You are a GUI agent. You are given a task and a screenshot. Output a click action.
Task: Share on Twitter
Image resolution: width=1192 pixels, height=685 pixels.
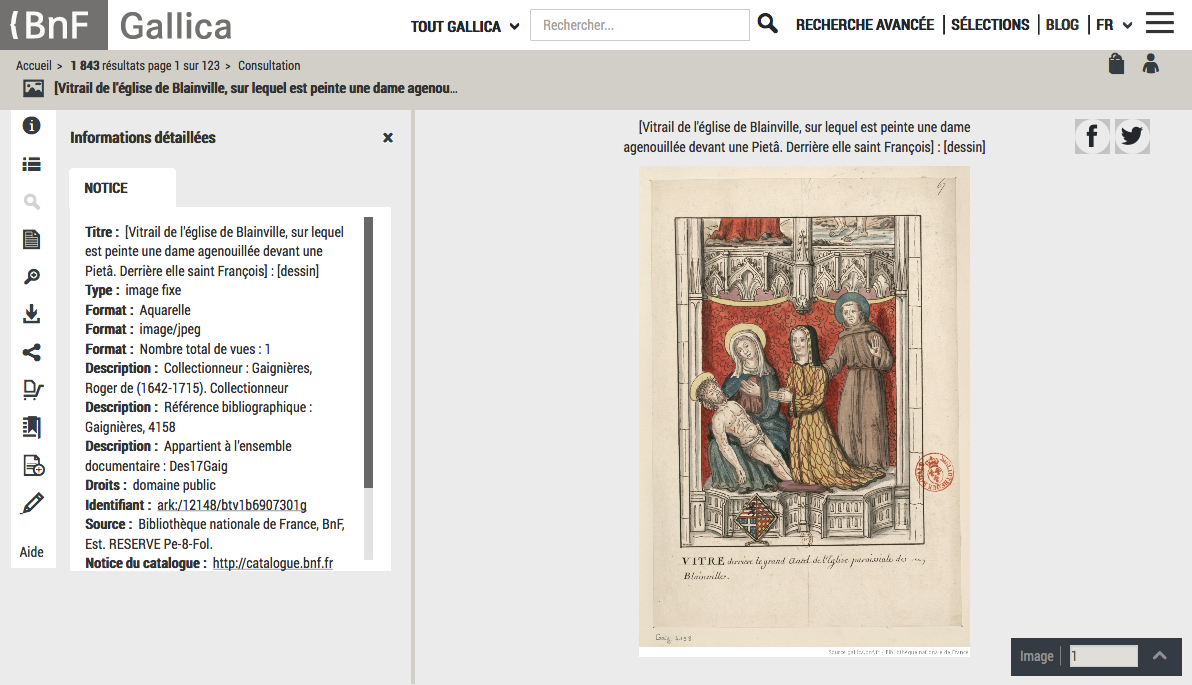1132,136
